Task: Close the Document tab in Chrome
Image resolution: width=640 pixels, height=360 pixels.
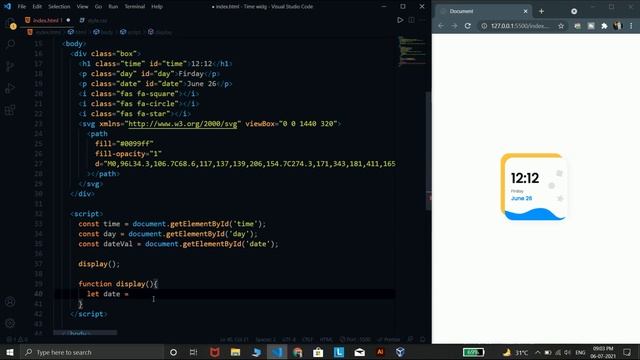Action: [x=526, y=11]
